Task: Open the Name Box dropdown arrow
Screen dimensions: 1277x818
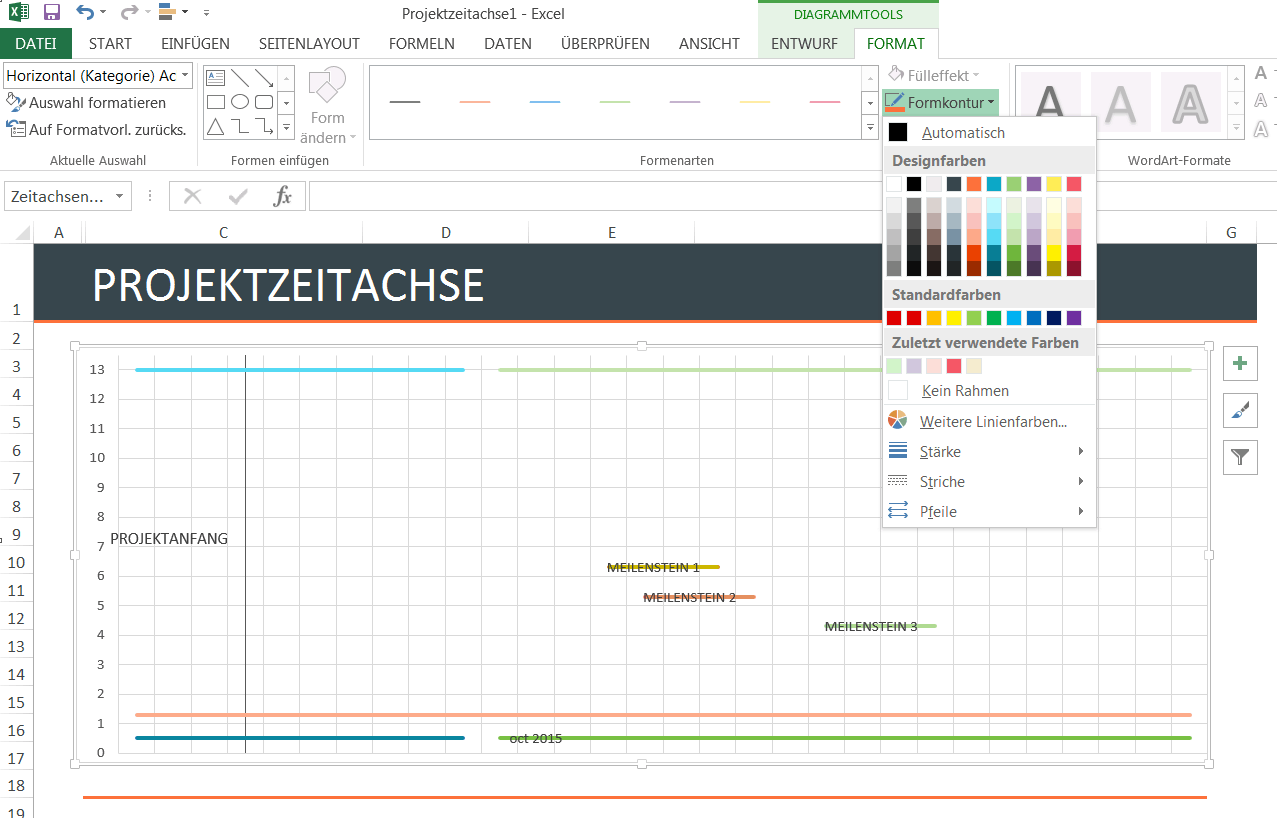Action: [120, 197]
